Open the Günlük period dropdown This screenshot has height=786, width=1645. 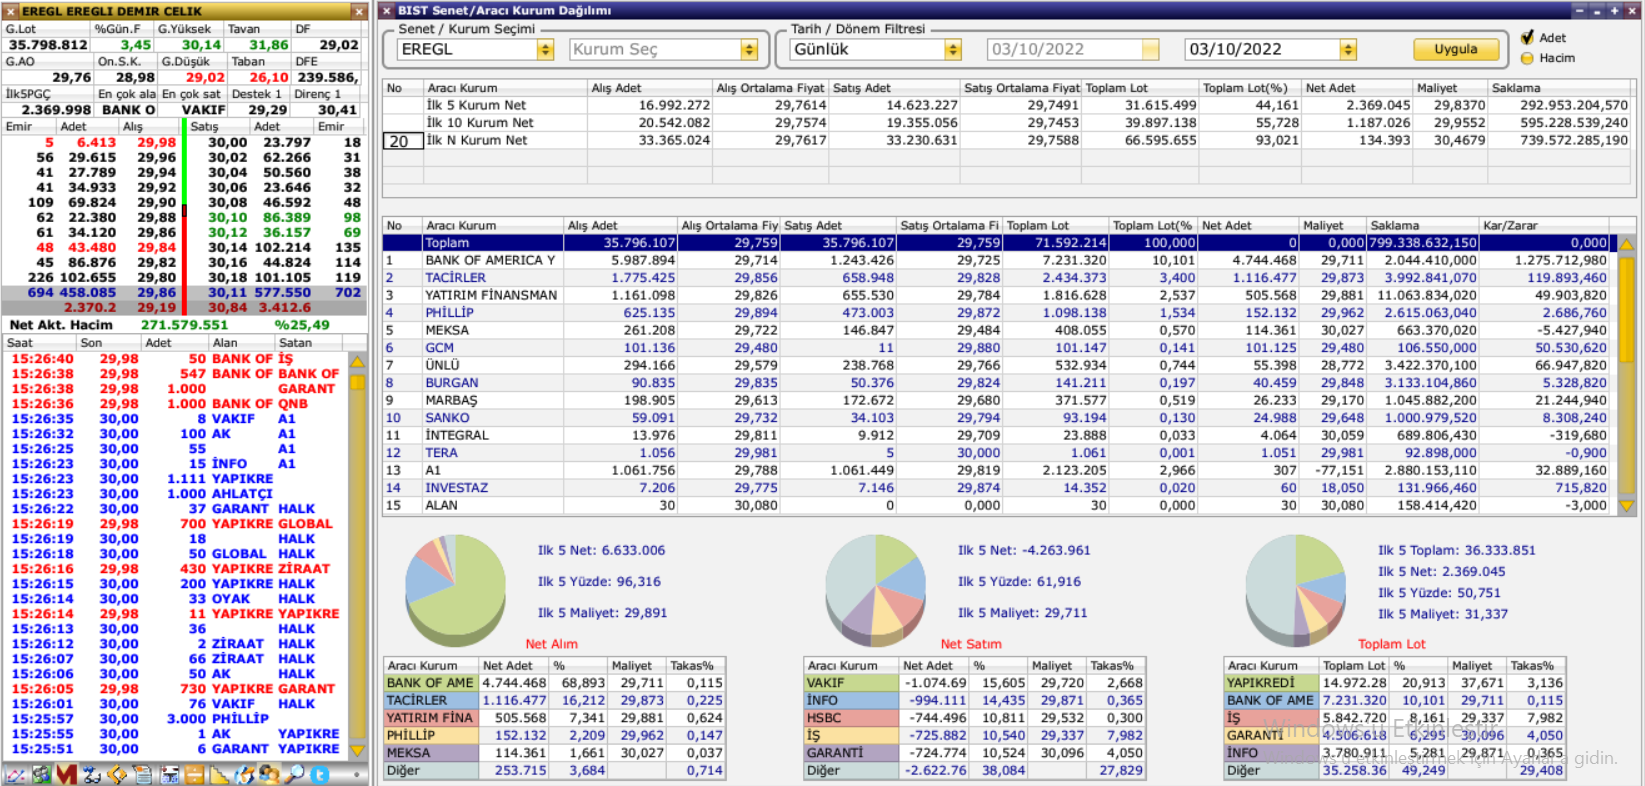click(953, 49)
